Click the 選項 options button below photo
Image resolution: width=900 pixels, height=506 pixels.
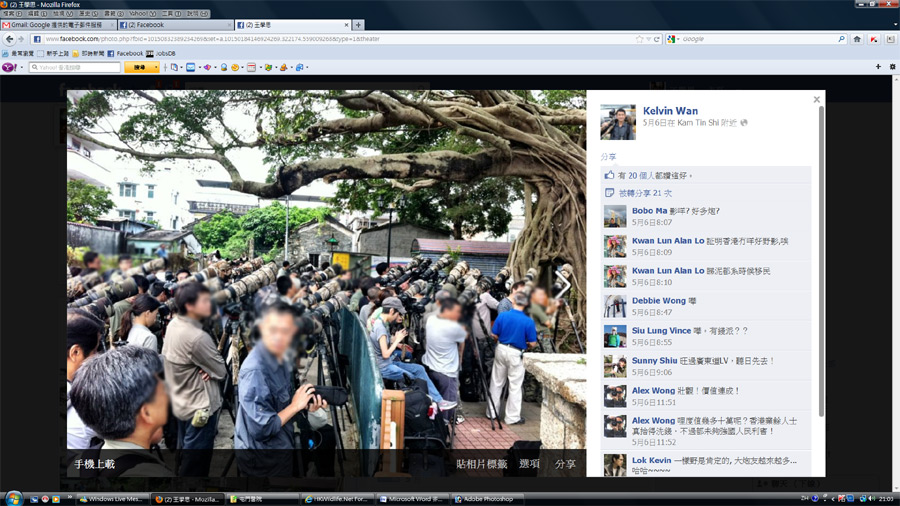529,464
